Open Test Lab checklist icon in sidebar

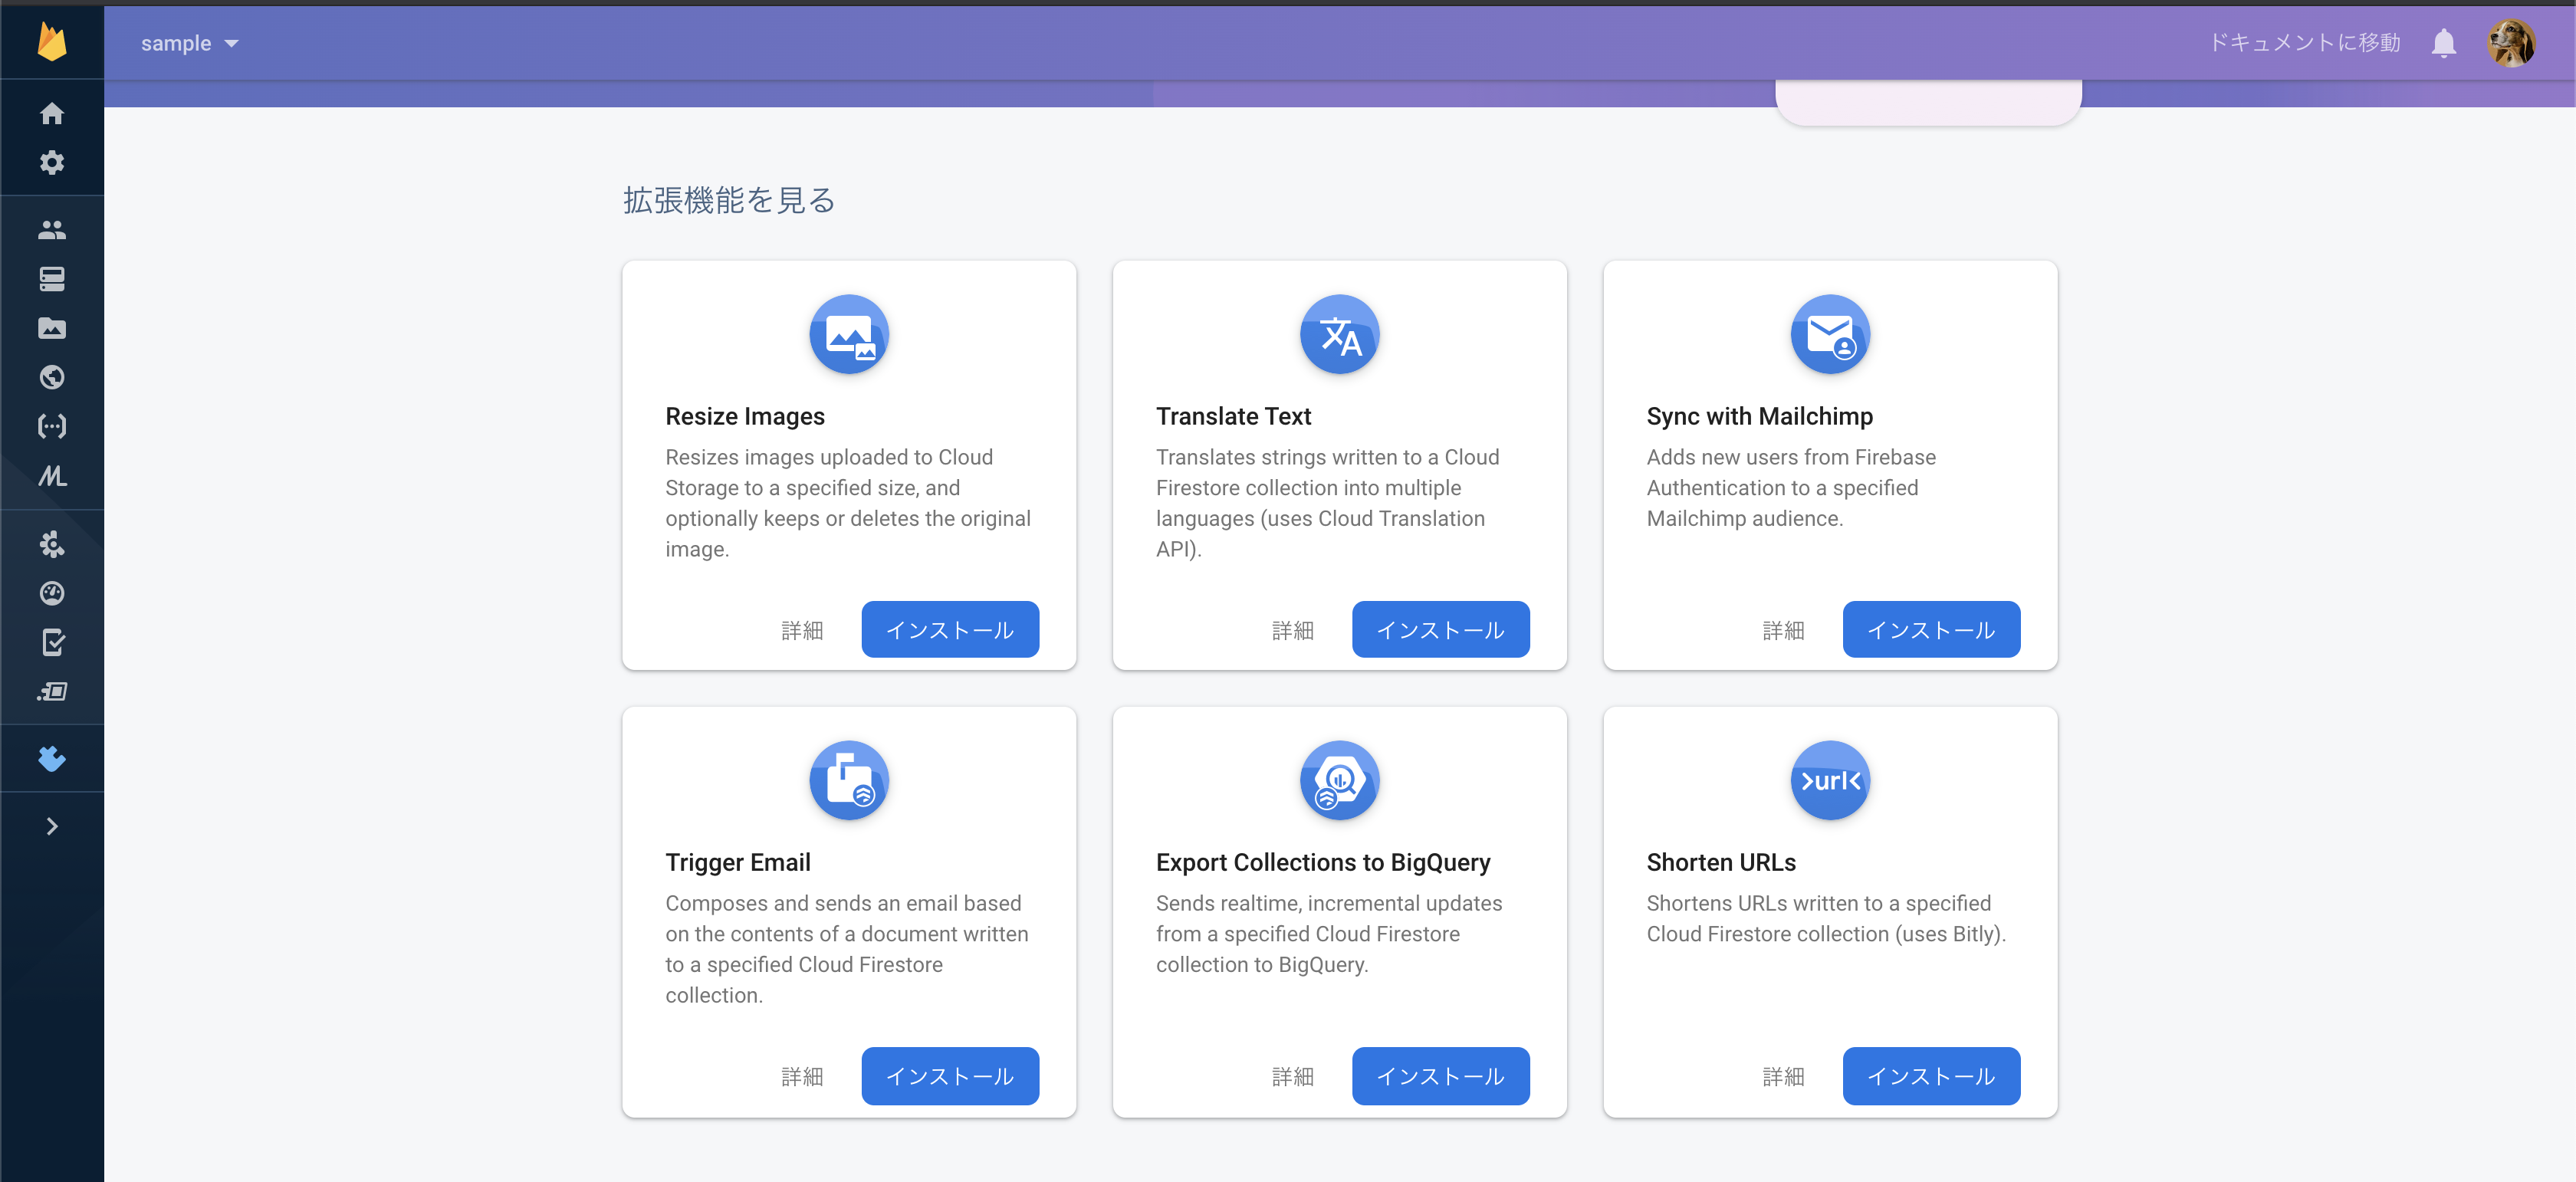[52, 642]
